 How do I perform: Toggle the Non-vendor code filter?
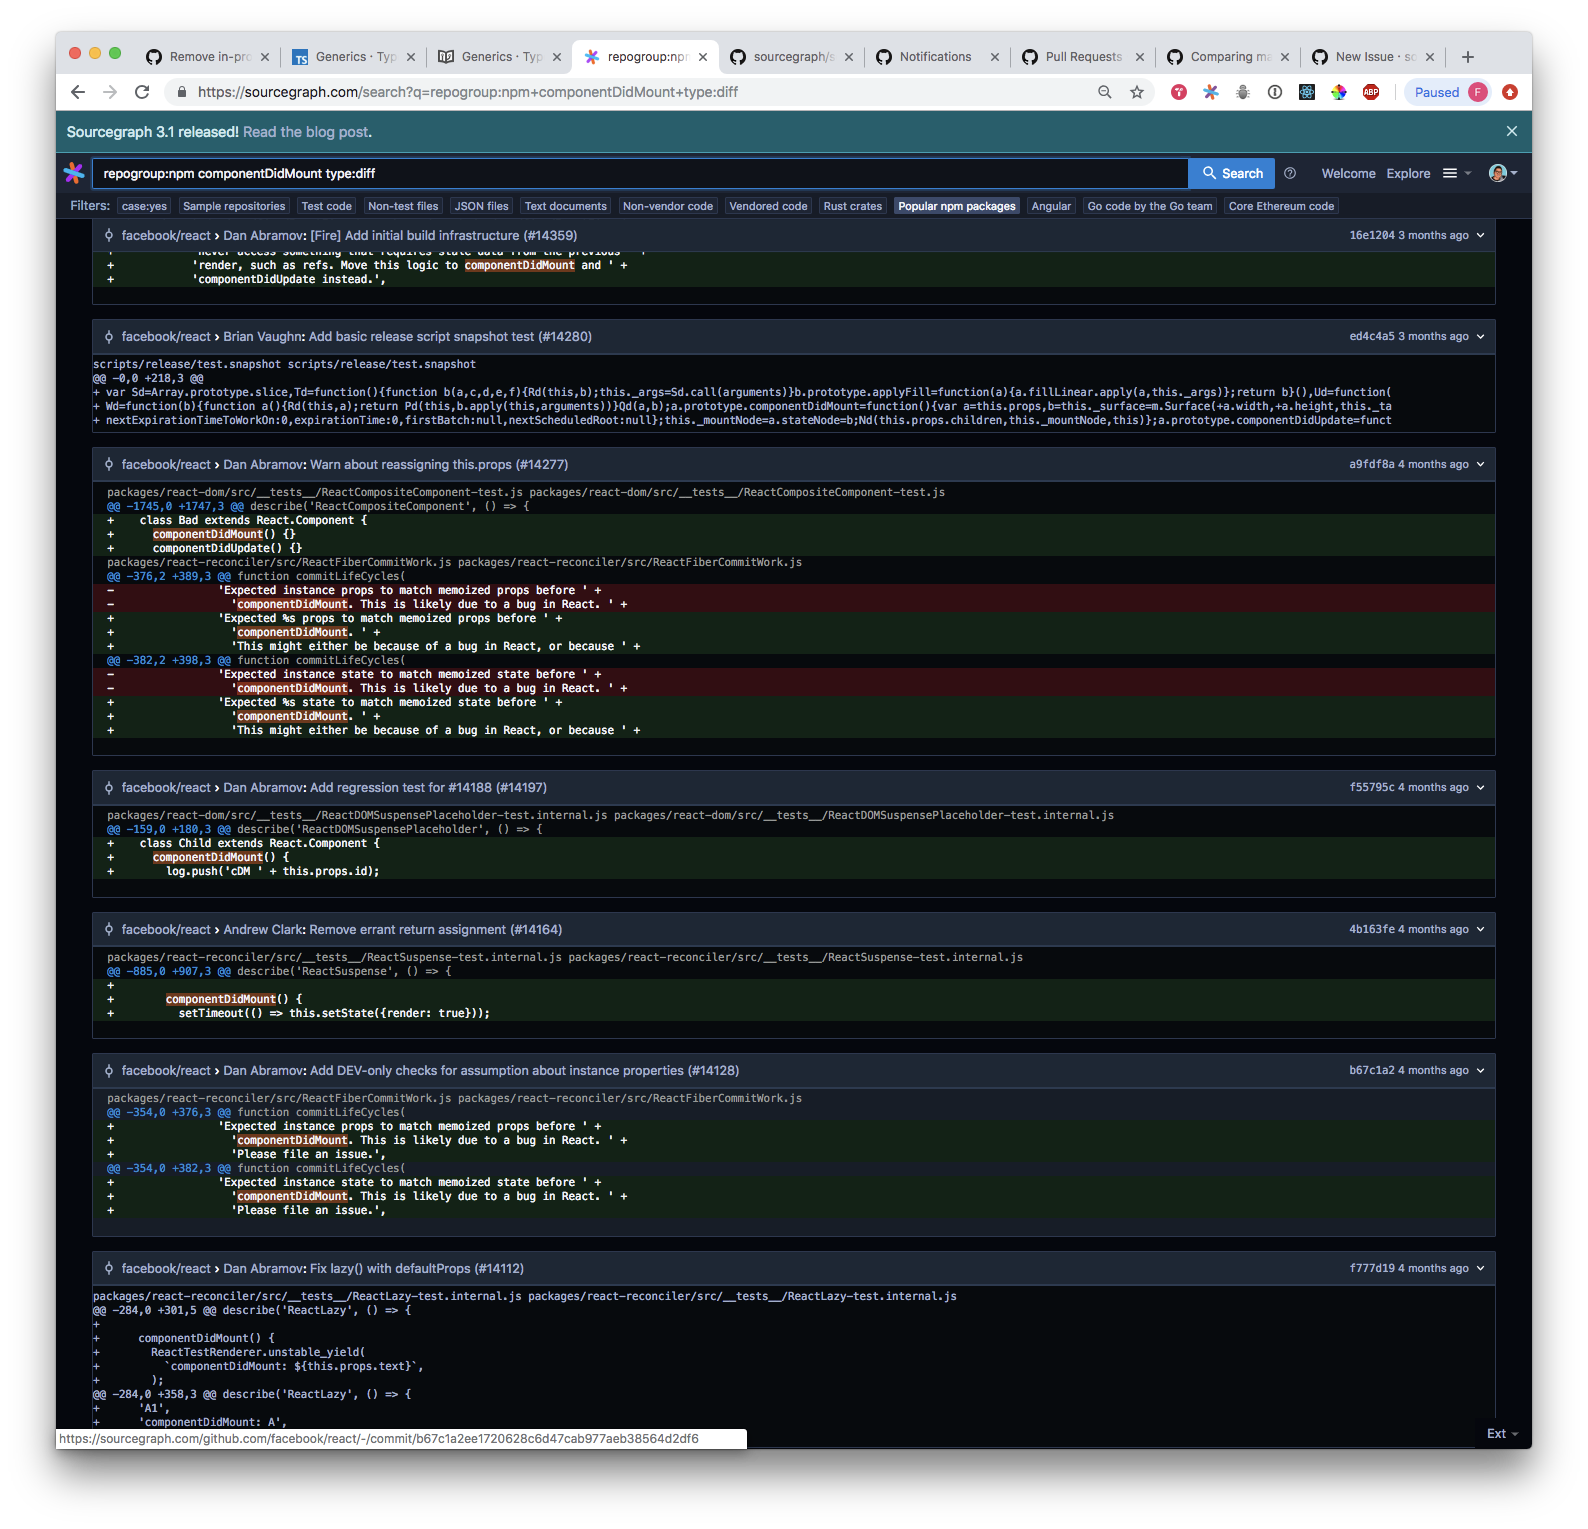[668, 206]
